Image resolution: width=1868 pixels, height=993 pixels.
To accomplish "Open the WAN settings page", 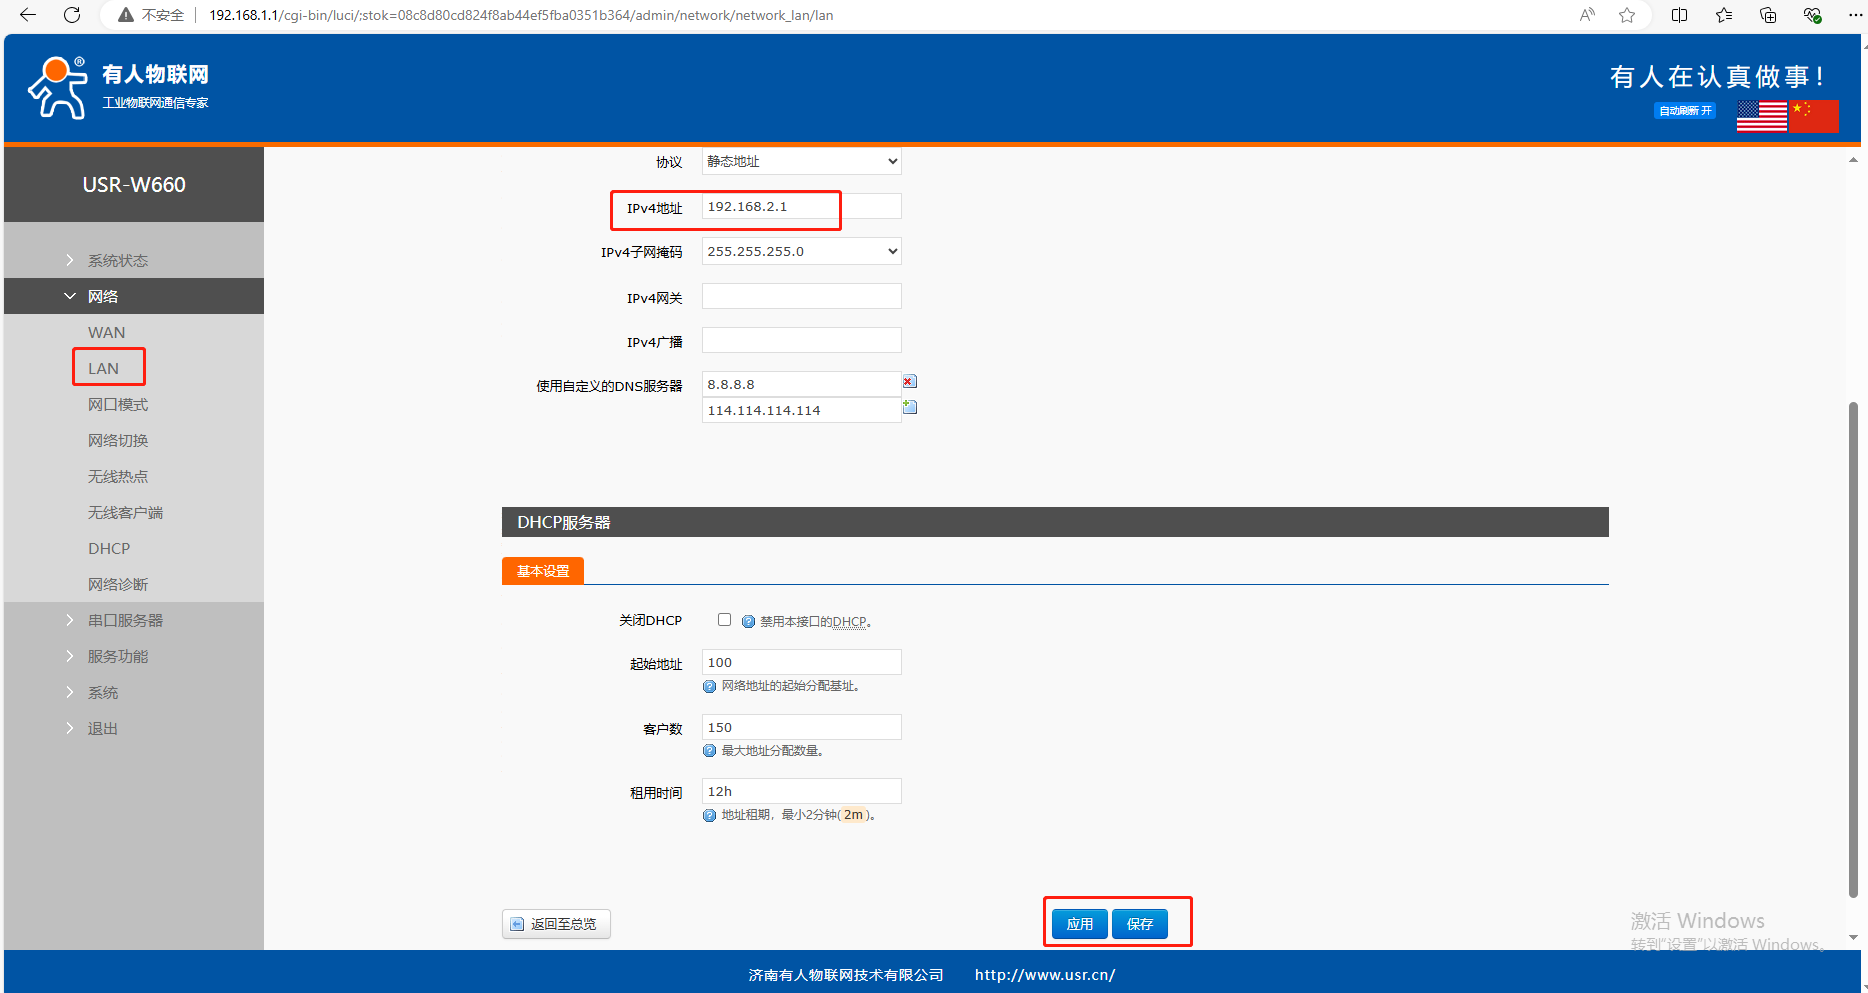I will pos(107,332).
